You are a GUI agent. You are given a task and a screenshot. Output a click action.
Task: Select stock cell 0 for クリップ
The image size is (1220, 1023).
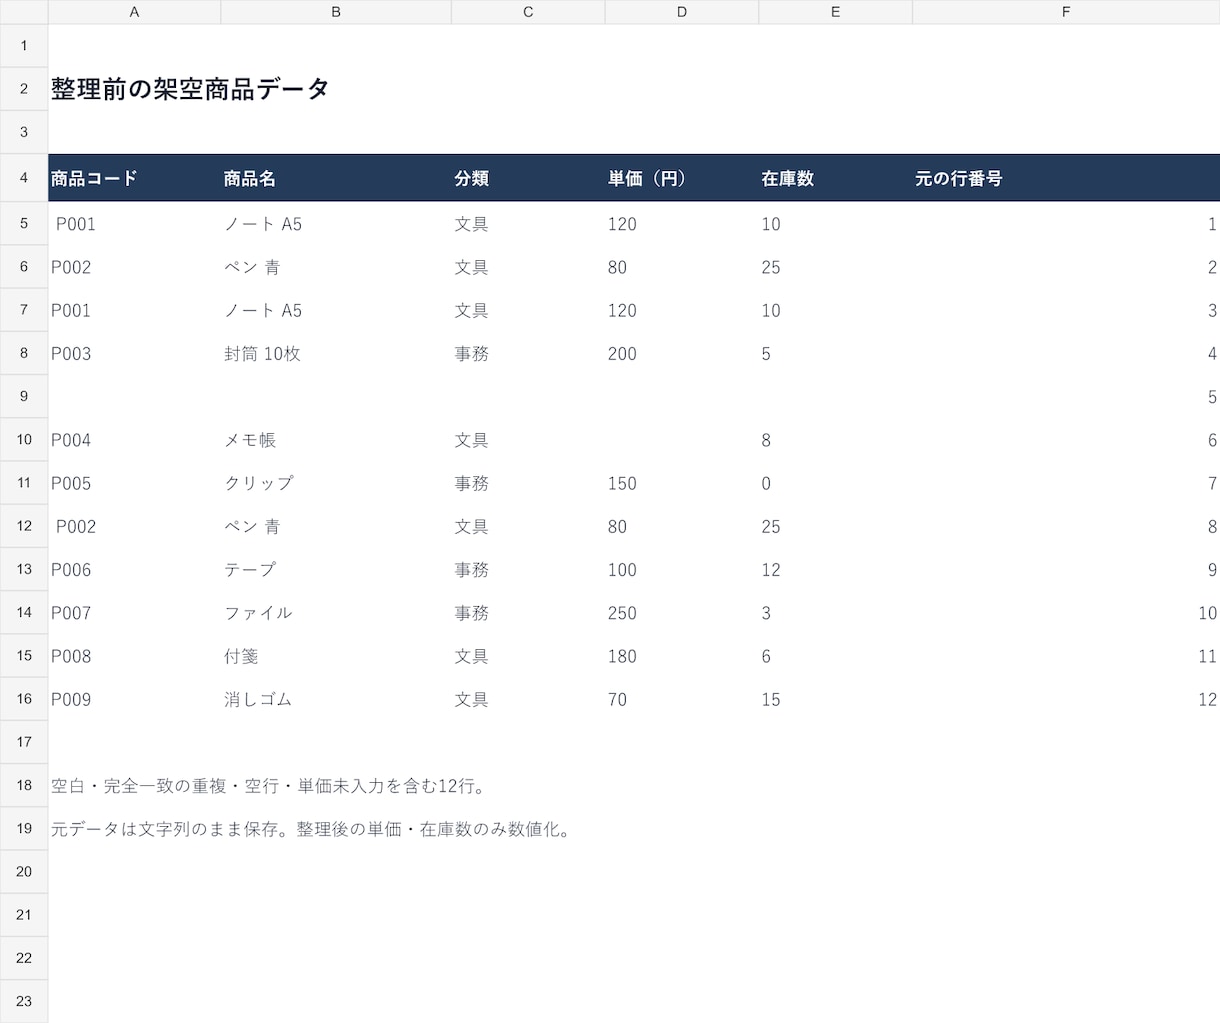pyautogui.click(x=835, y=483)
